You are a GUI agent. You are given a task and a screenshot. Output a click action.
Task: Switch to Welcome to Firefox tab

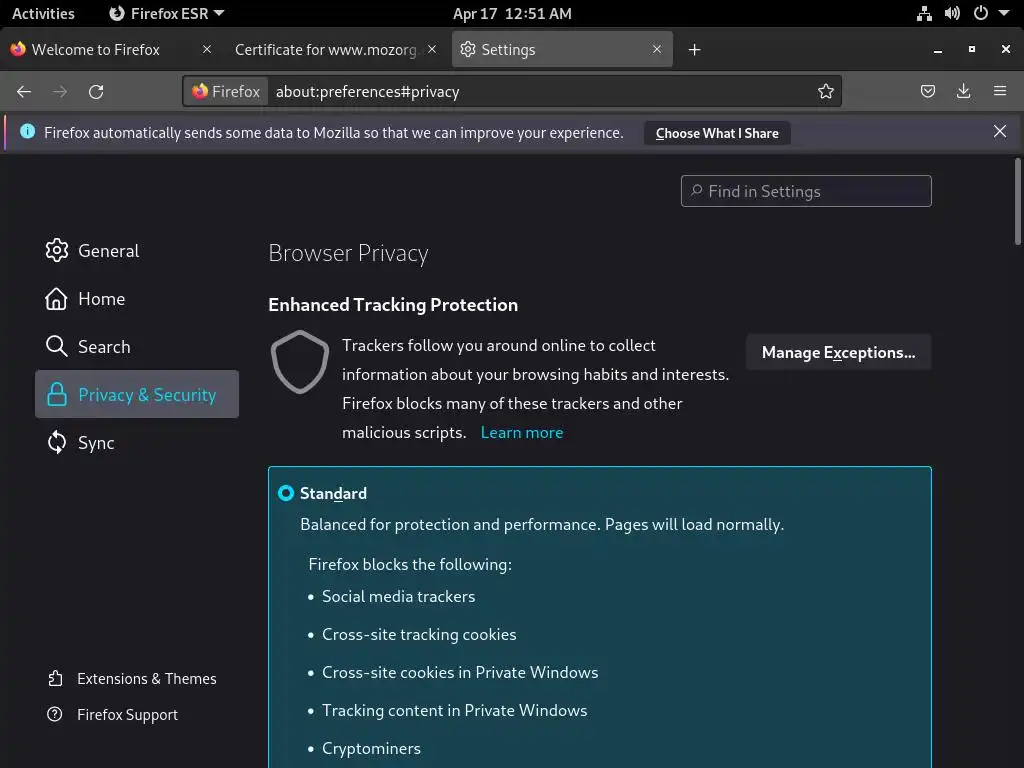click(x=111, y=50)
